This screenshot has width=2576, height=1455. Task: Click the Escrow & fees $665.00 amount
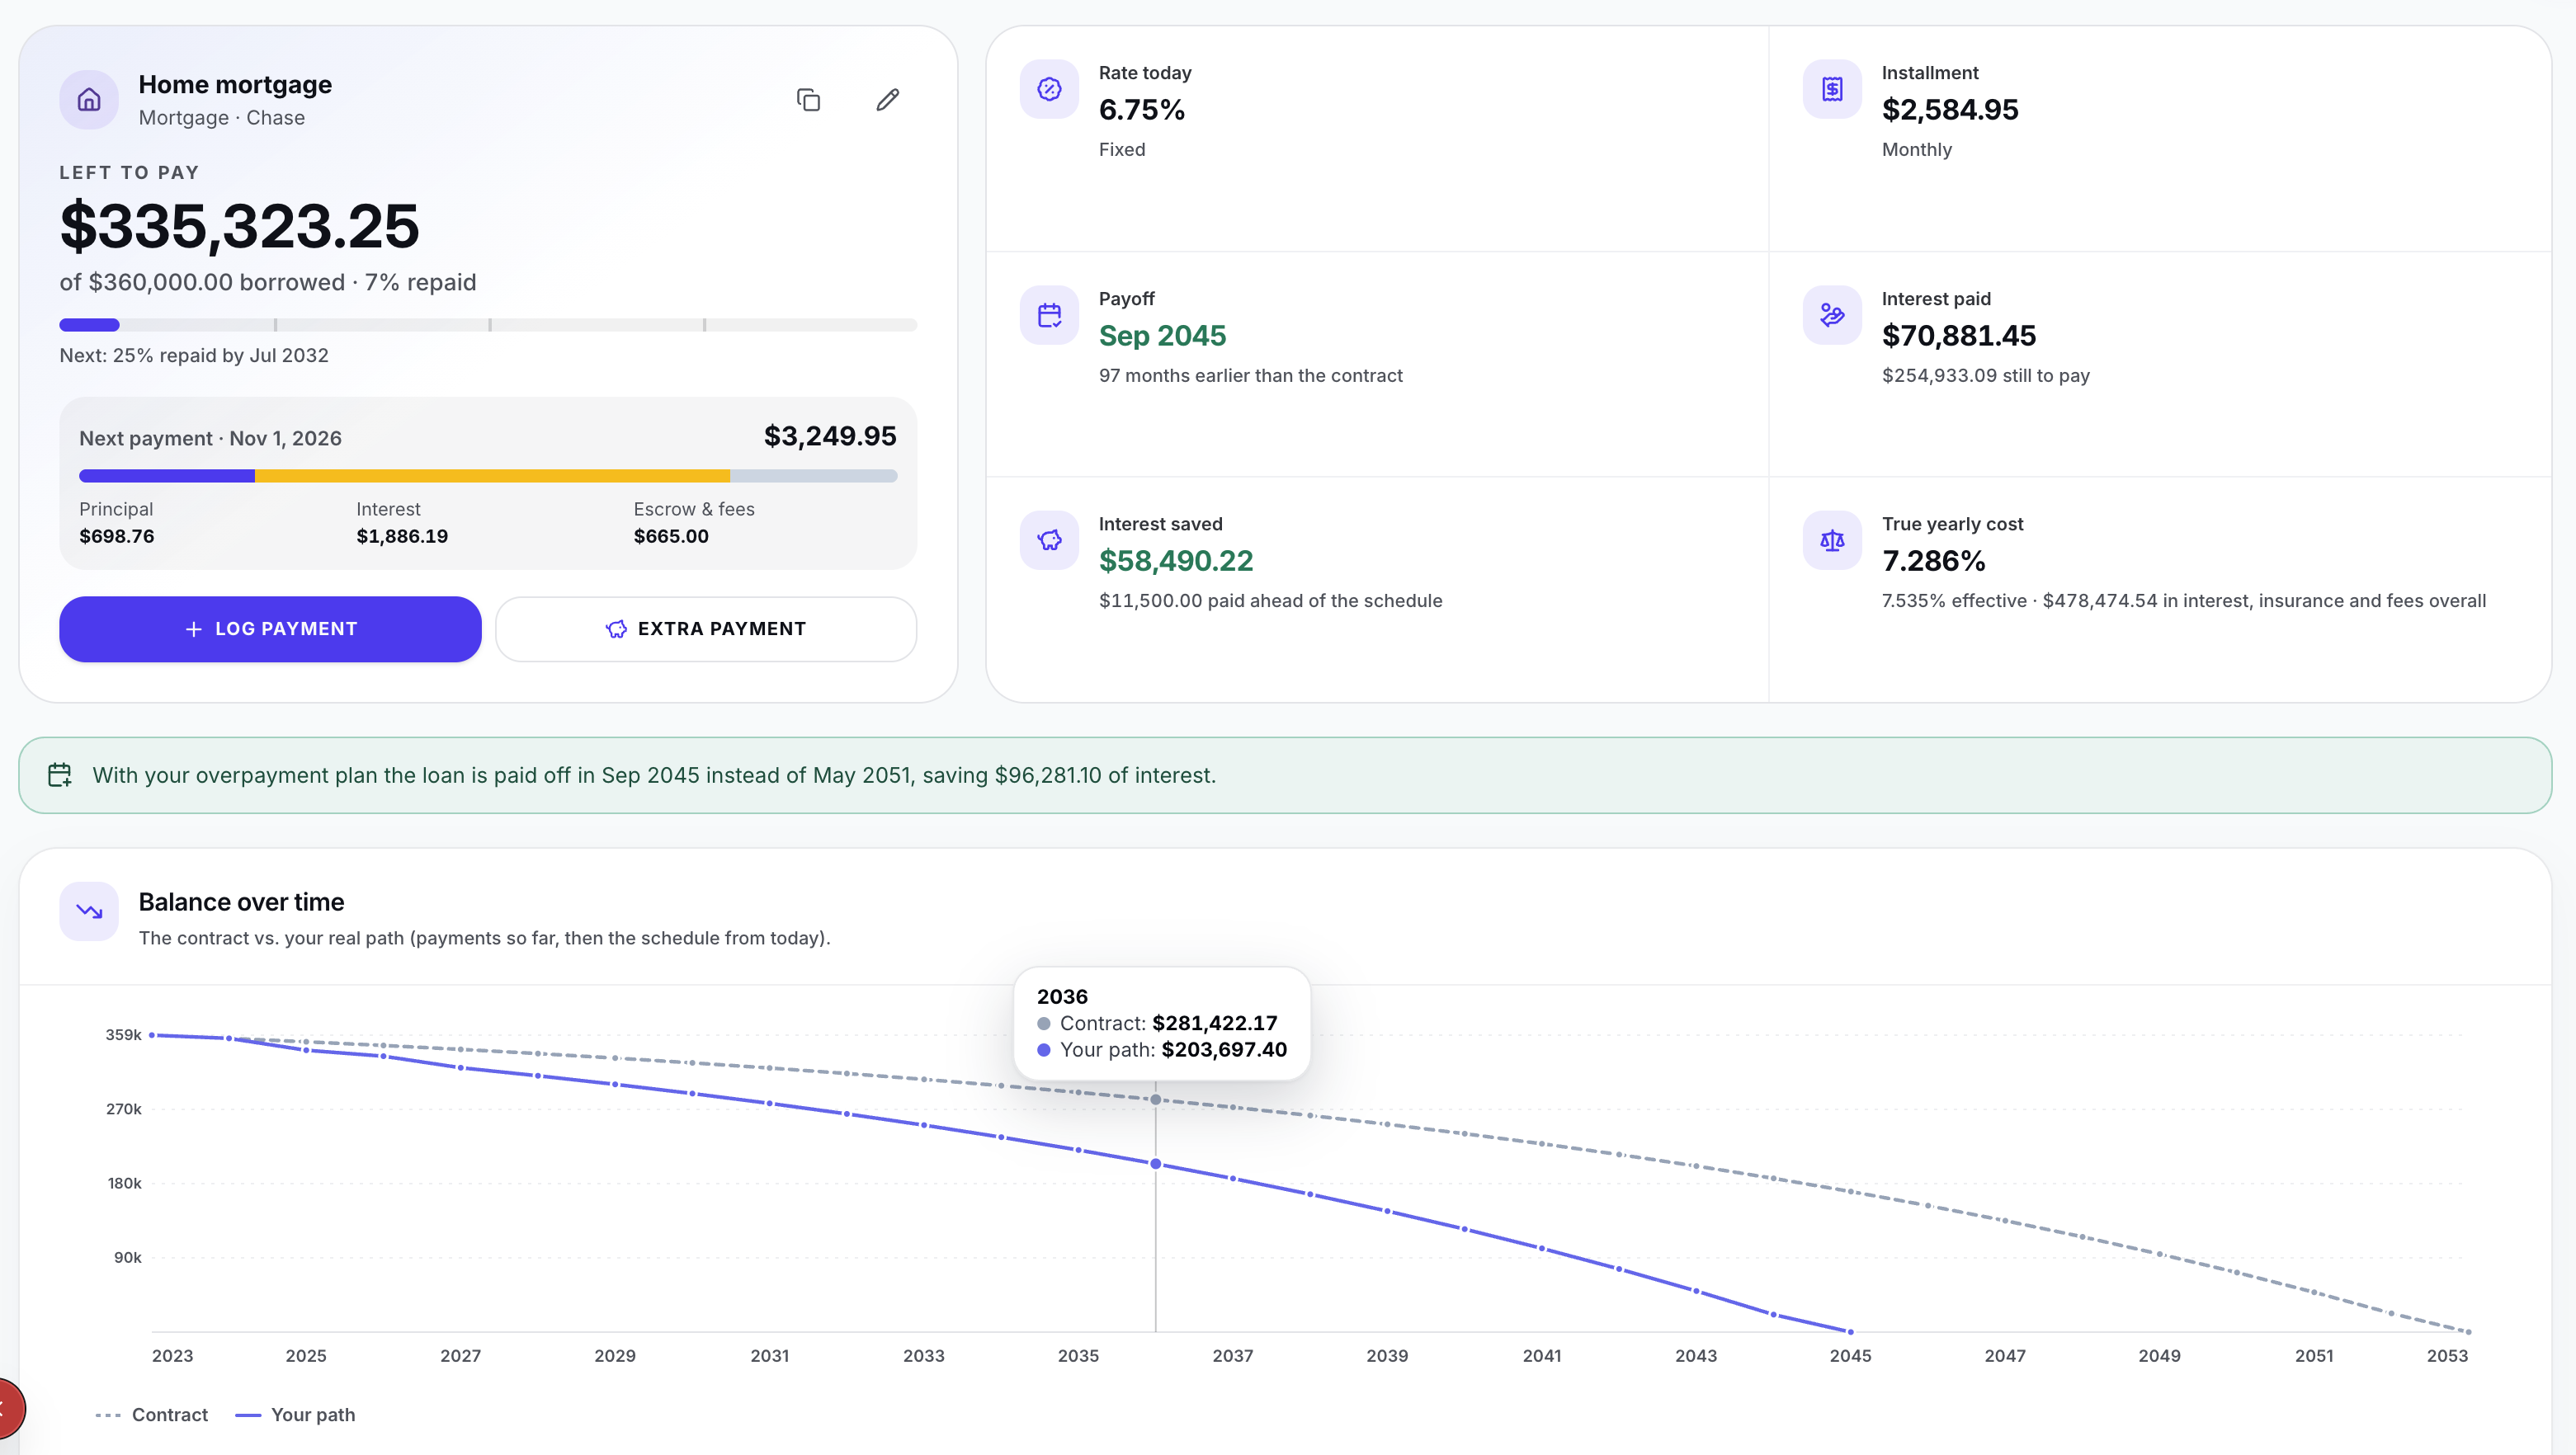[671, 536]
